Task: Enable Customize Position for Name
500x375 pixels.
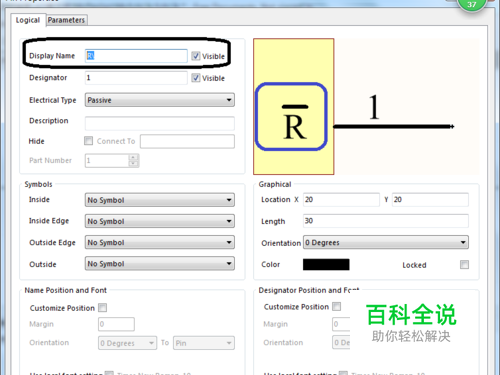Action: coord(103,307)
